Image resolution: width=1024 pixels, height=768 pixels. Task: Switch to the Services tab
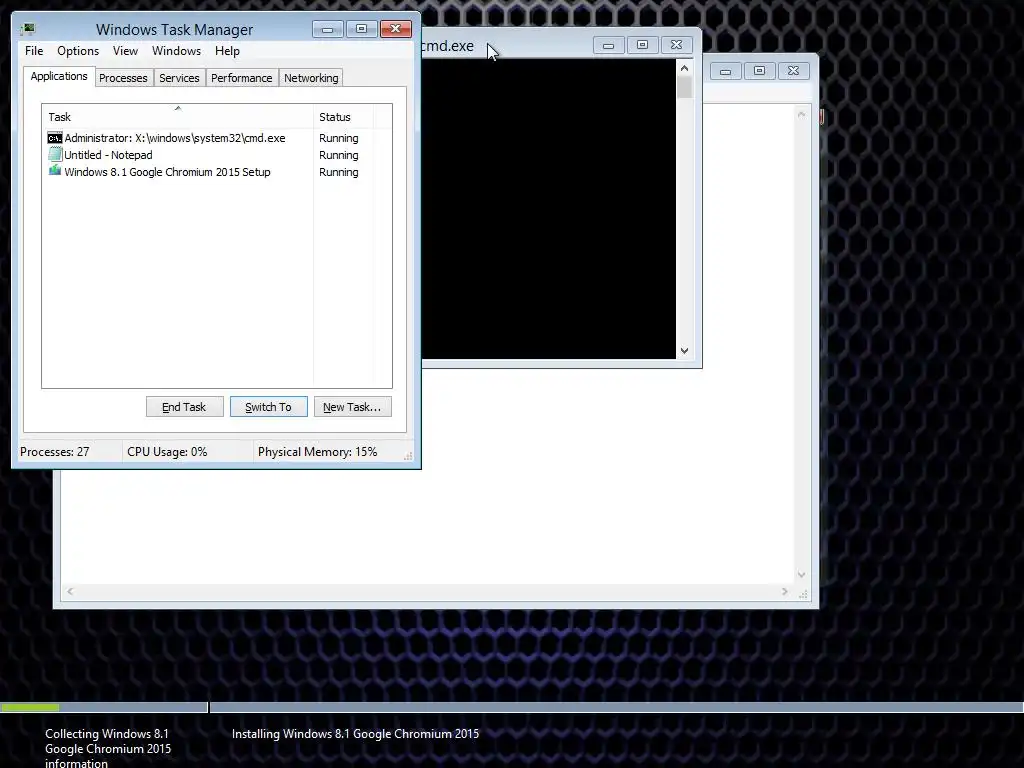[179, 78]
